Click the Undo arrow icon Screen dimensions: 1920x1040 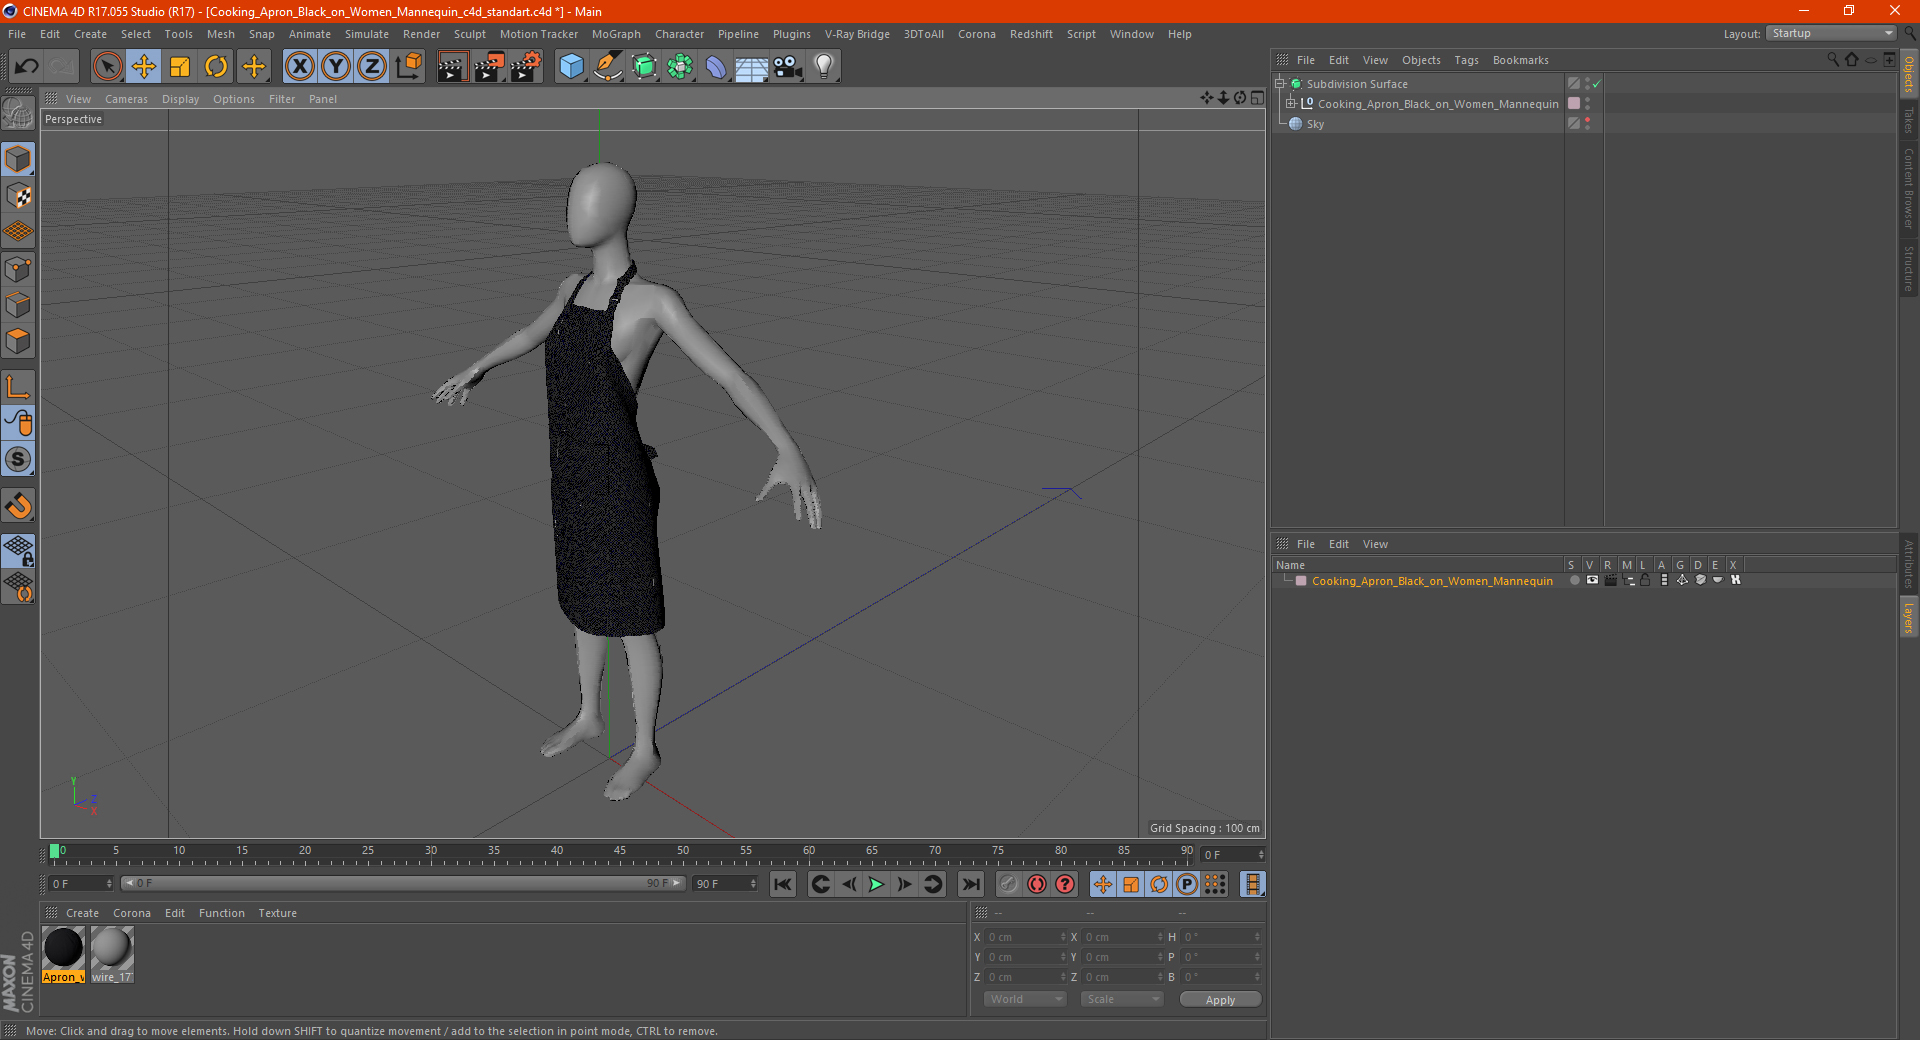(x=27, y=67)
